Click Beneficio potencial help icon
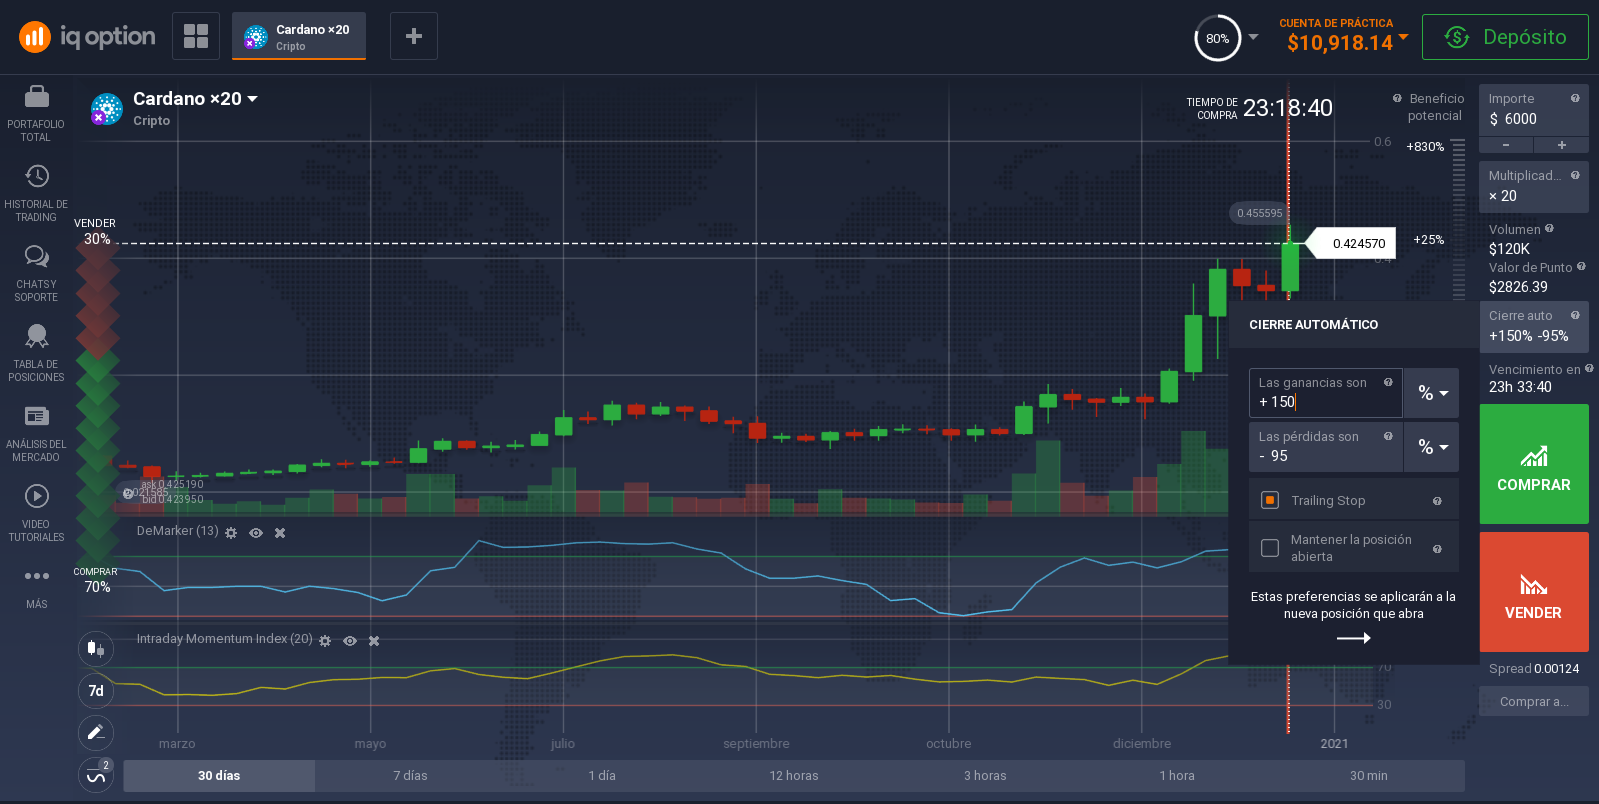This screenshot has width=1599, height=804. 1397,98
